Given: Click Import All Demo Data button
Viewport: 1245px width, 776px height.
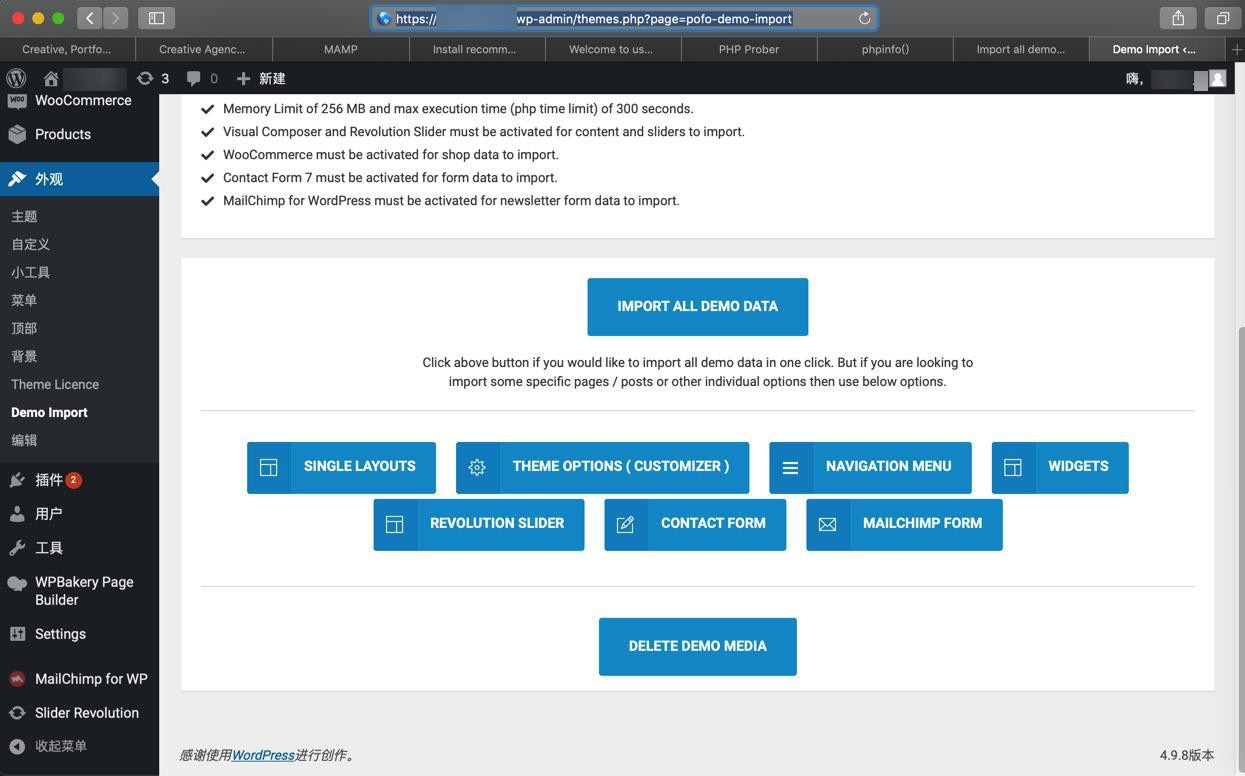Looking at the screenshot, I should coord(697,307).
